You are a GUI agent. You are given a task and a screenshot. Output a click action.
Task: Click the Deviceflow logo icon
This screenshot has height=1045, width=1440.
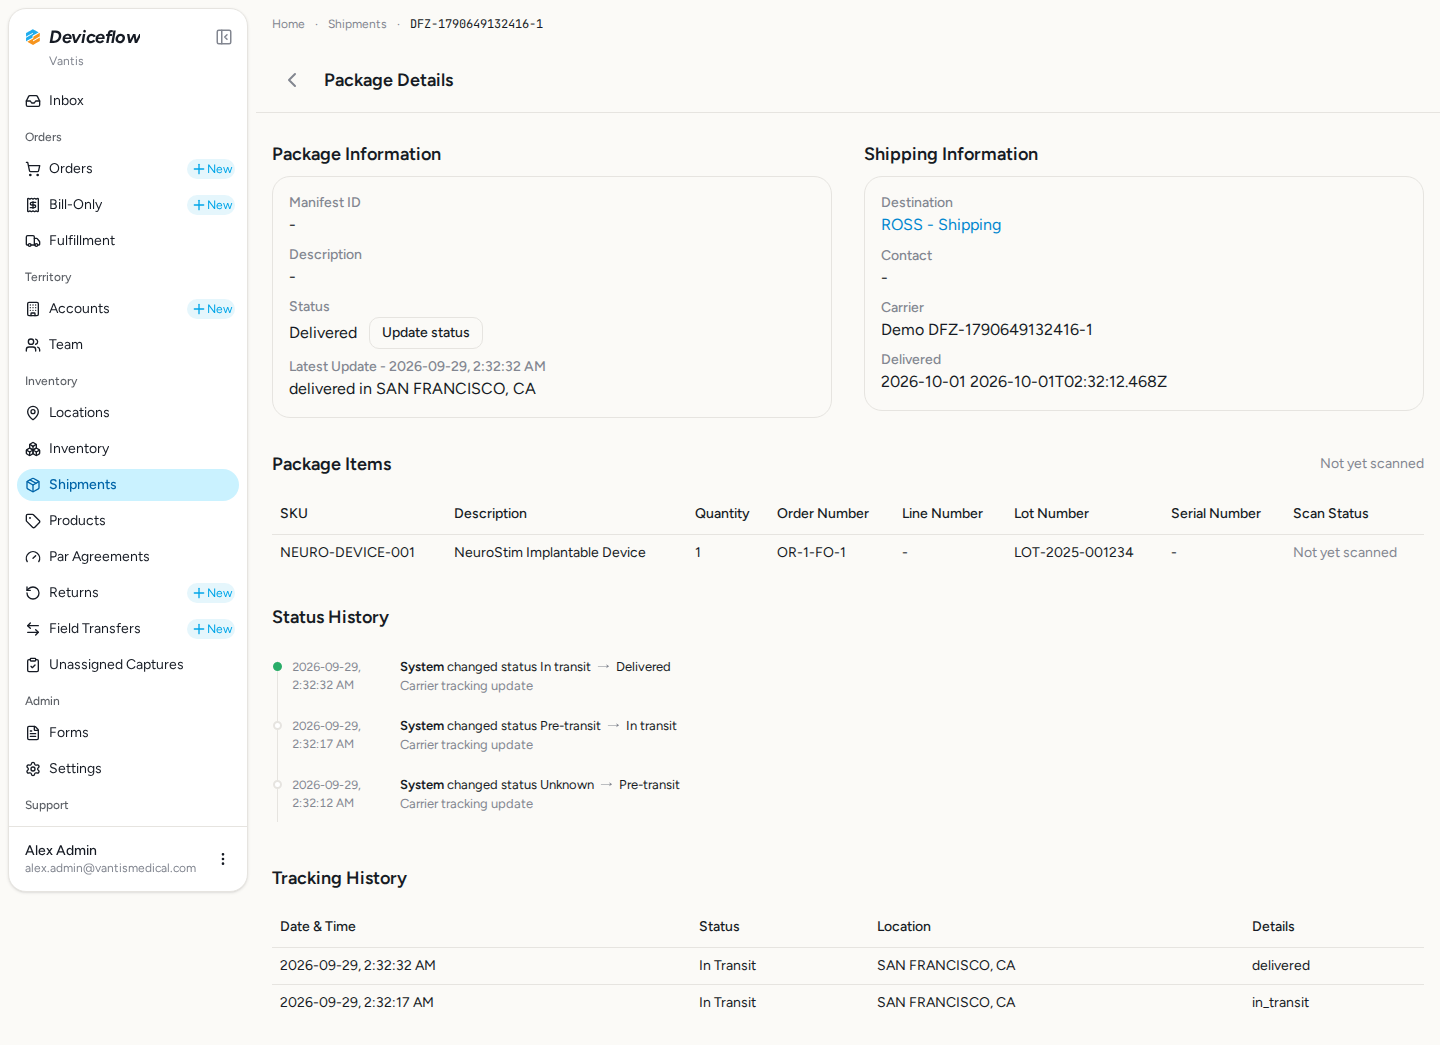tap(33, 37)
